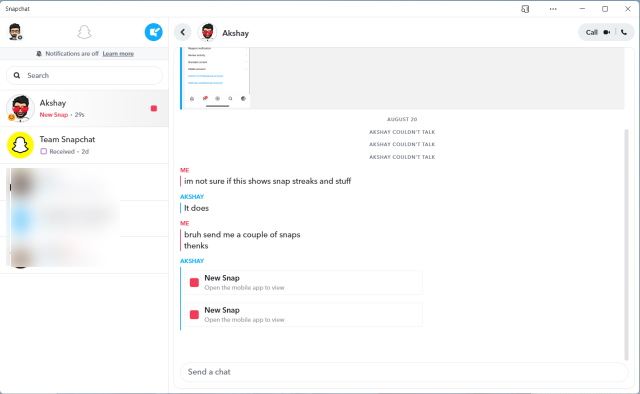Click the snap-to-sidebar window icon

point(525,9)
